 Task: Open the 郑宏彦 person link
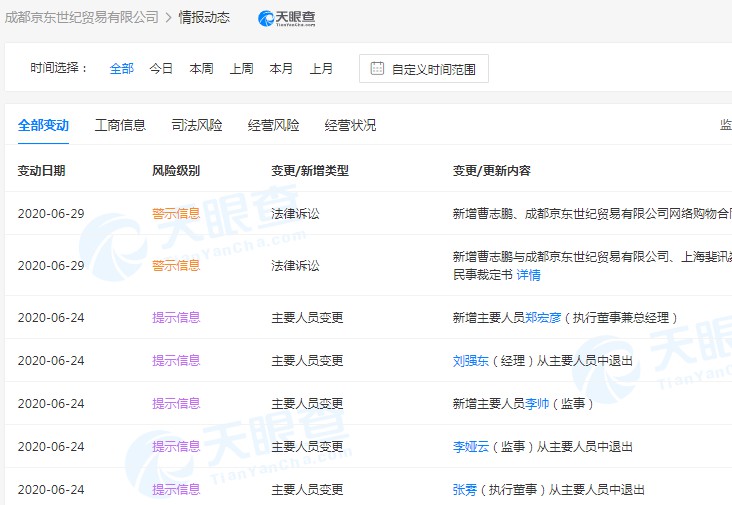click(542, 318)
